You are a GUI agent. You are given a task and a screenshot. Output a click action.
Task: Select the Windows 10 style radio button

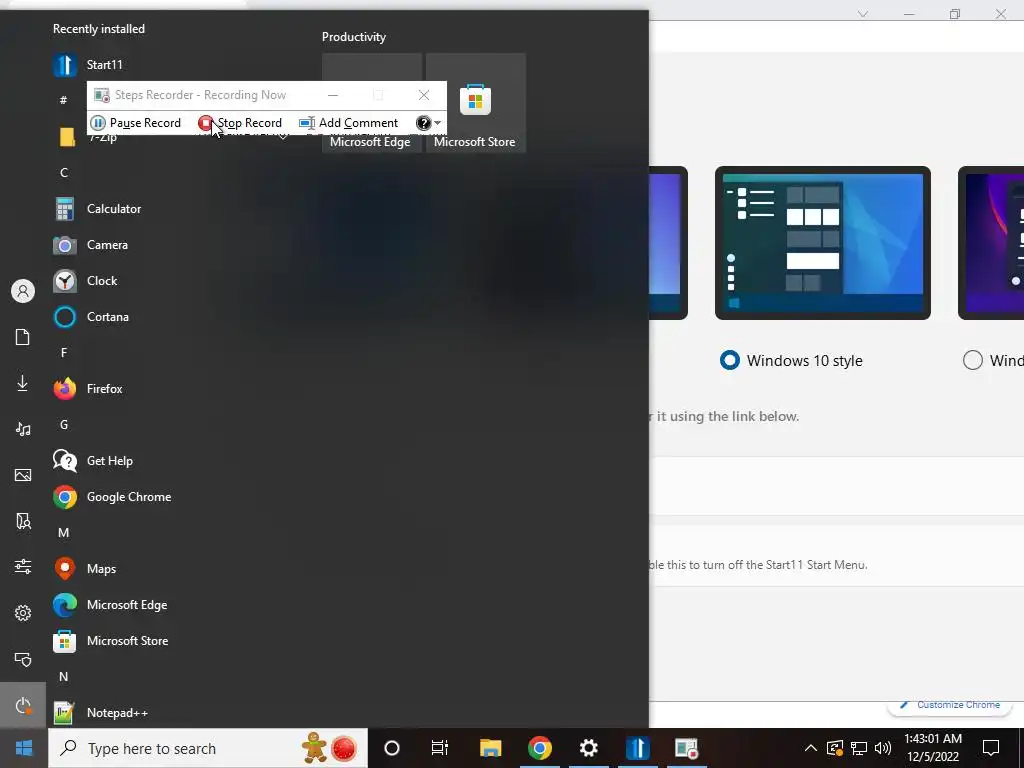tap(729, 360)
